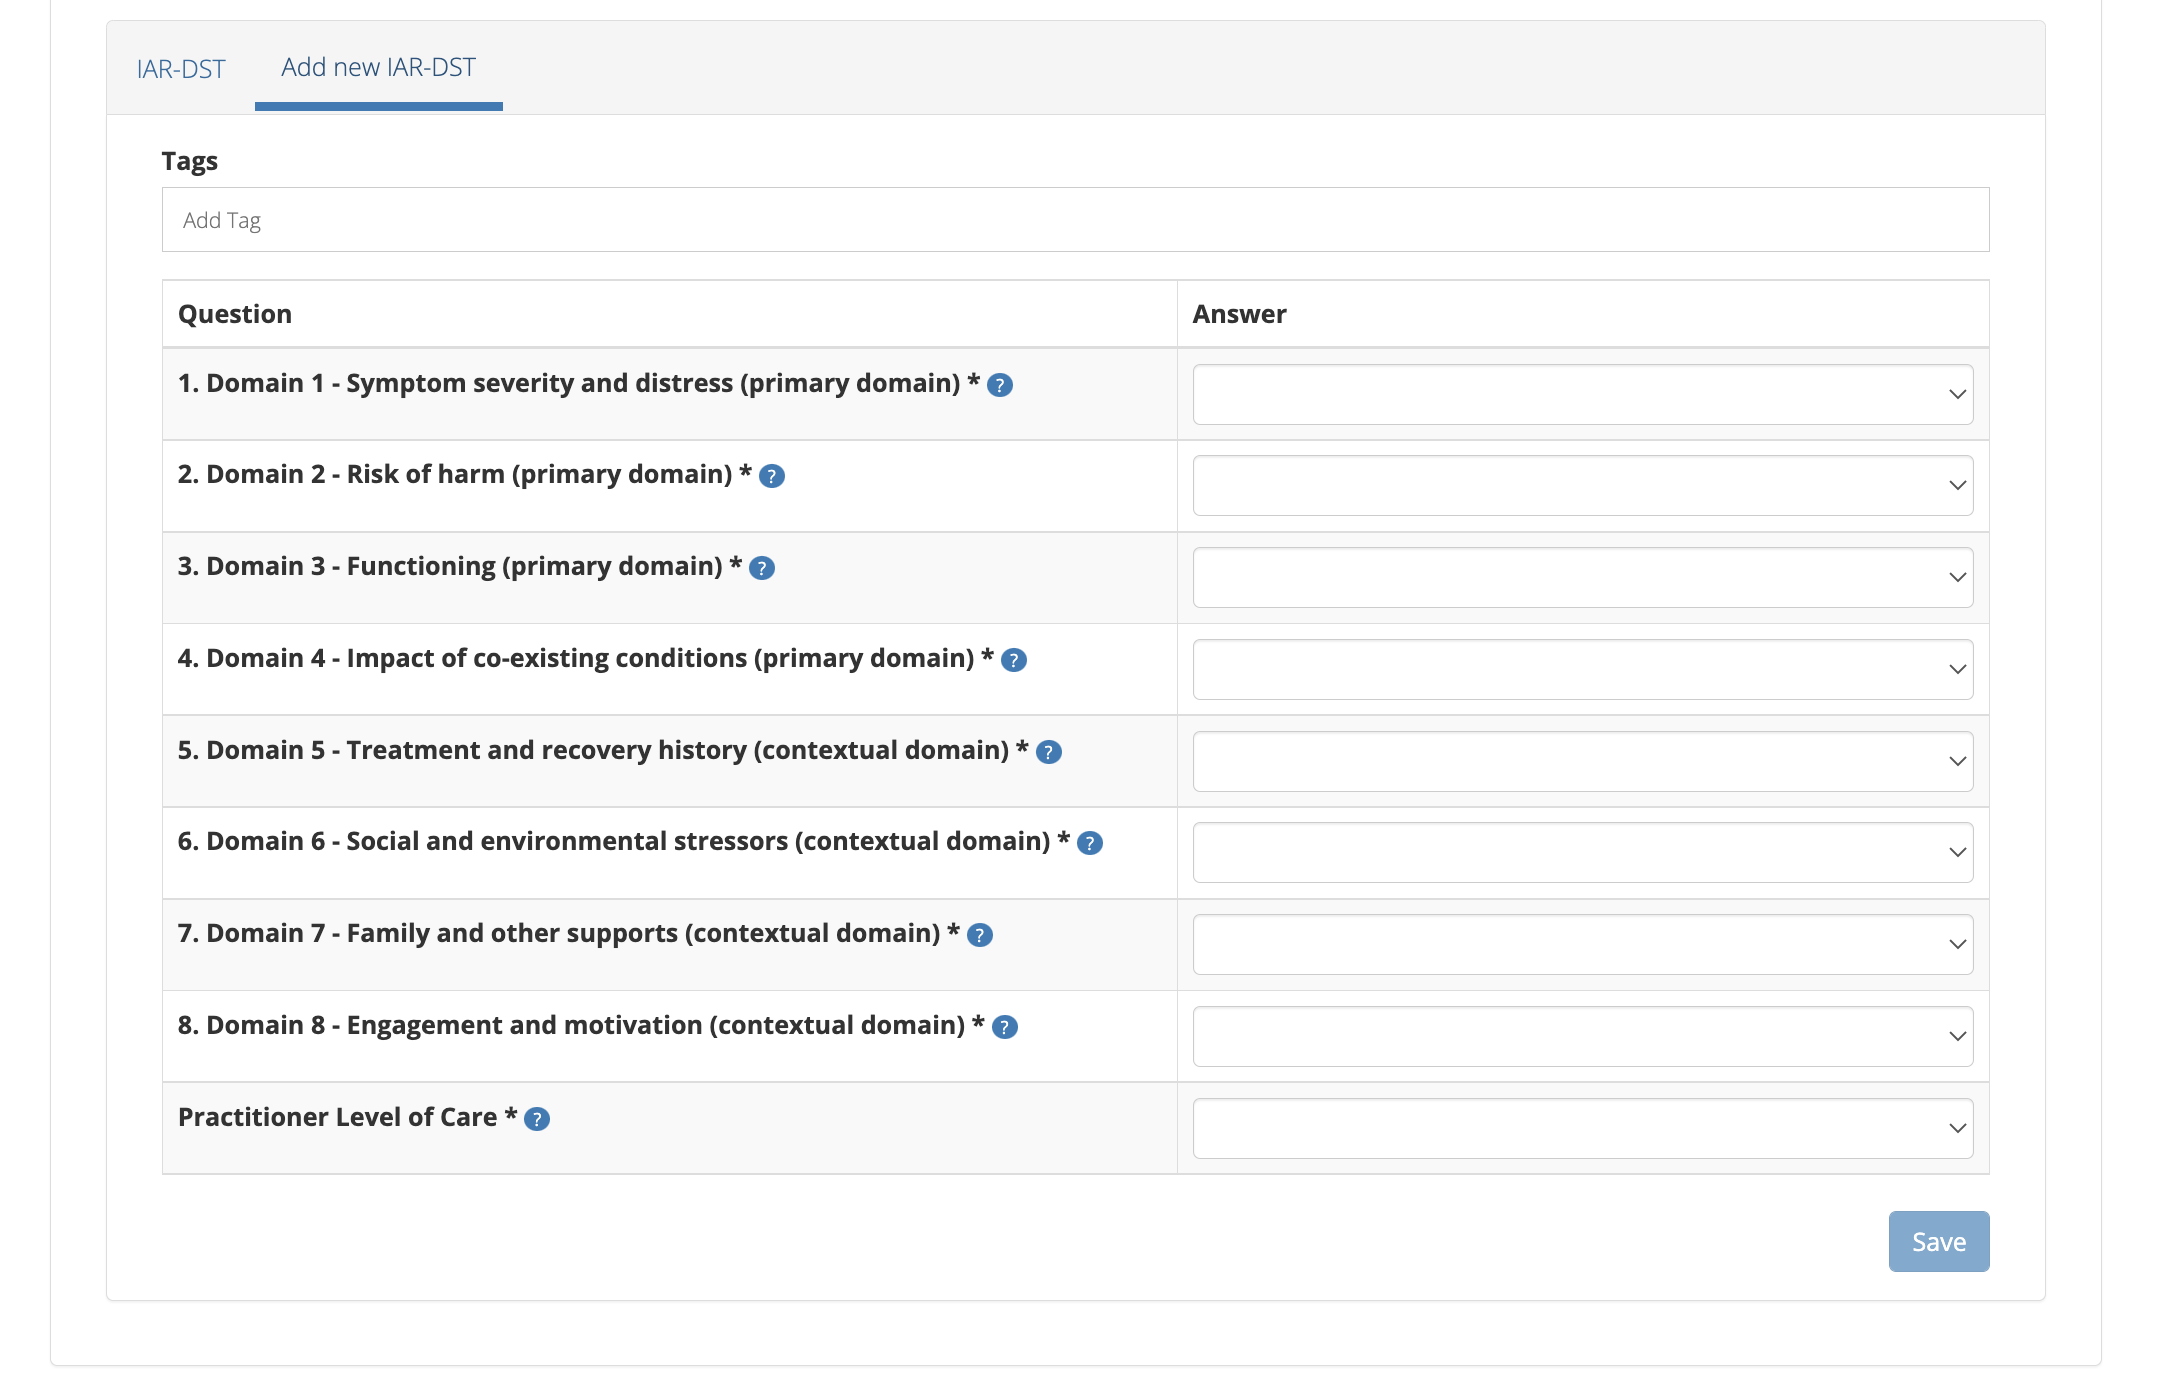This screenshot has height=1392, width=2162.
Task: Expand the Practitioner Level of Care dropdown
Action: click(1583, 1128)
